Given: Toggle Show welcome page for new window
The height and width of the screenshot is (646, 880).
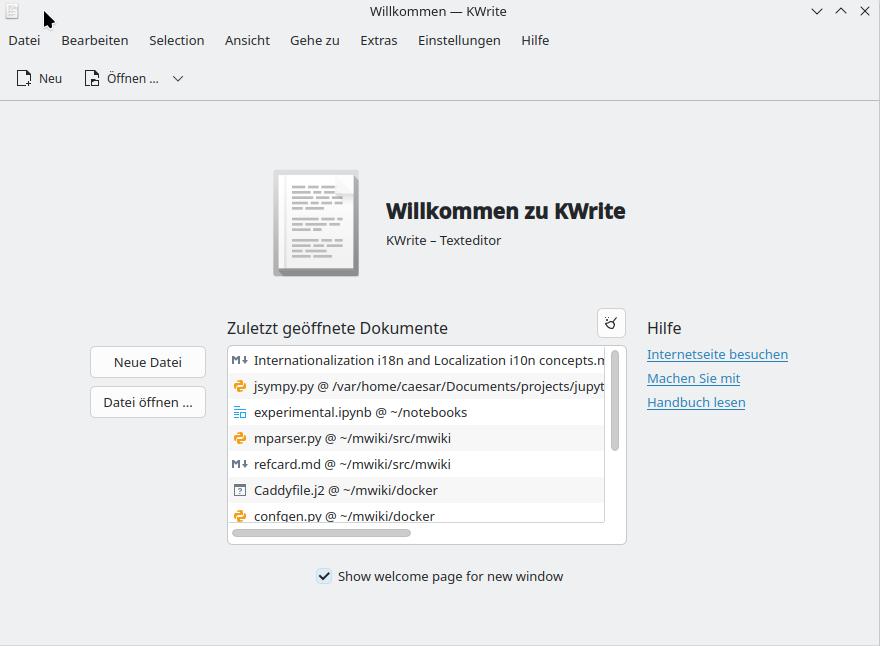Looking at the screenshot, I should pyautogui.click(x=324, y=576).
